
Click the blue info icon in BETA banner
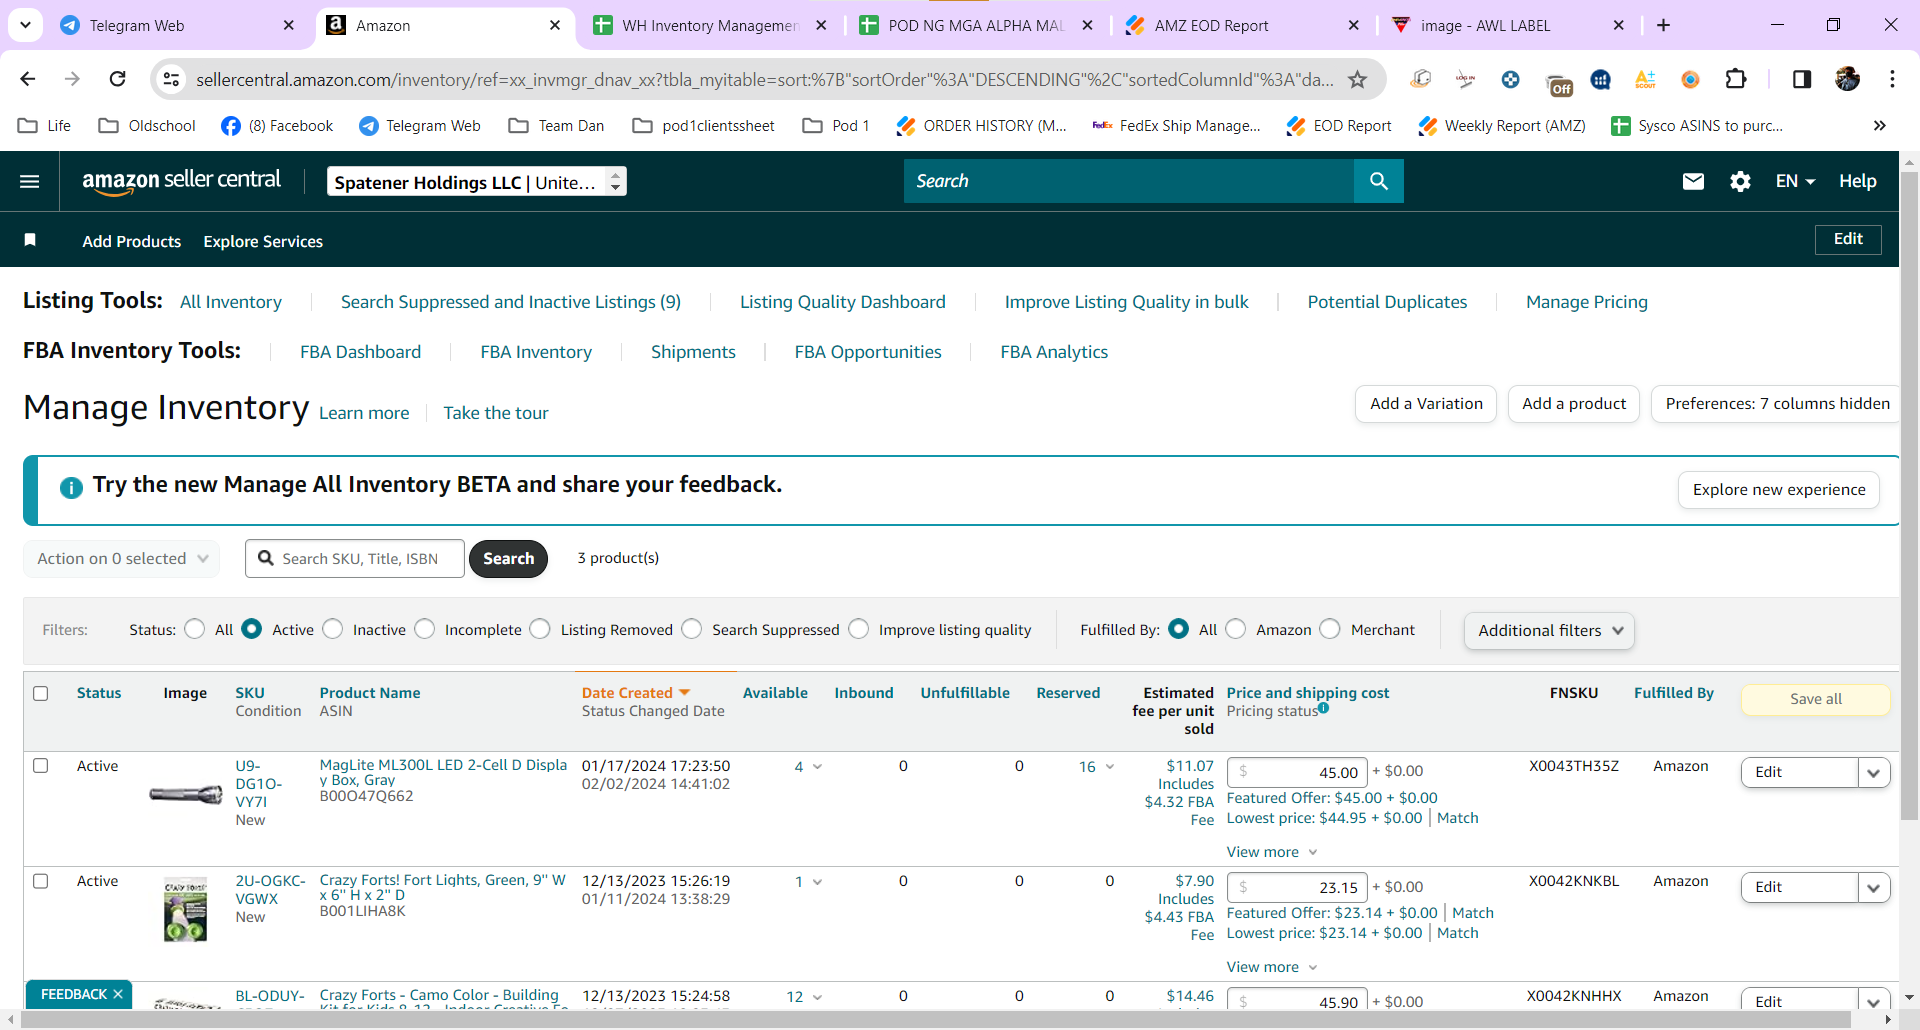tap(71, 487)
